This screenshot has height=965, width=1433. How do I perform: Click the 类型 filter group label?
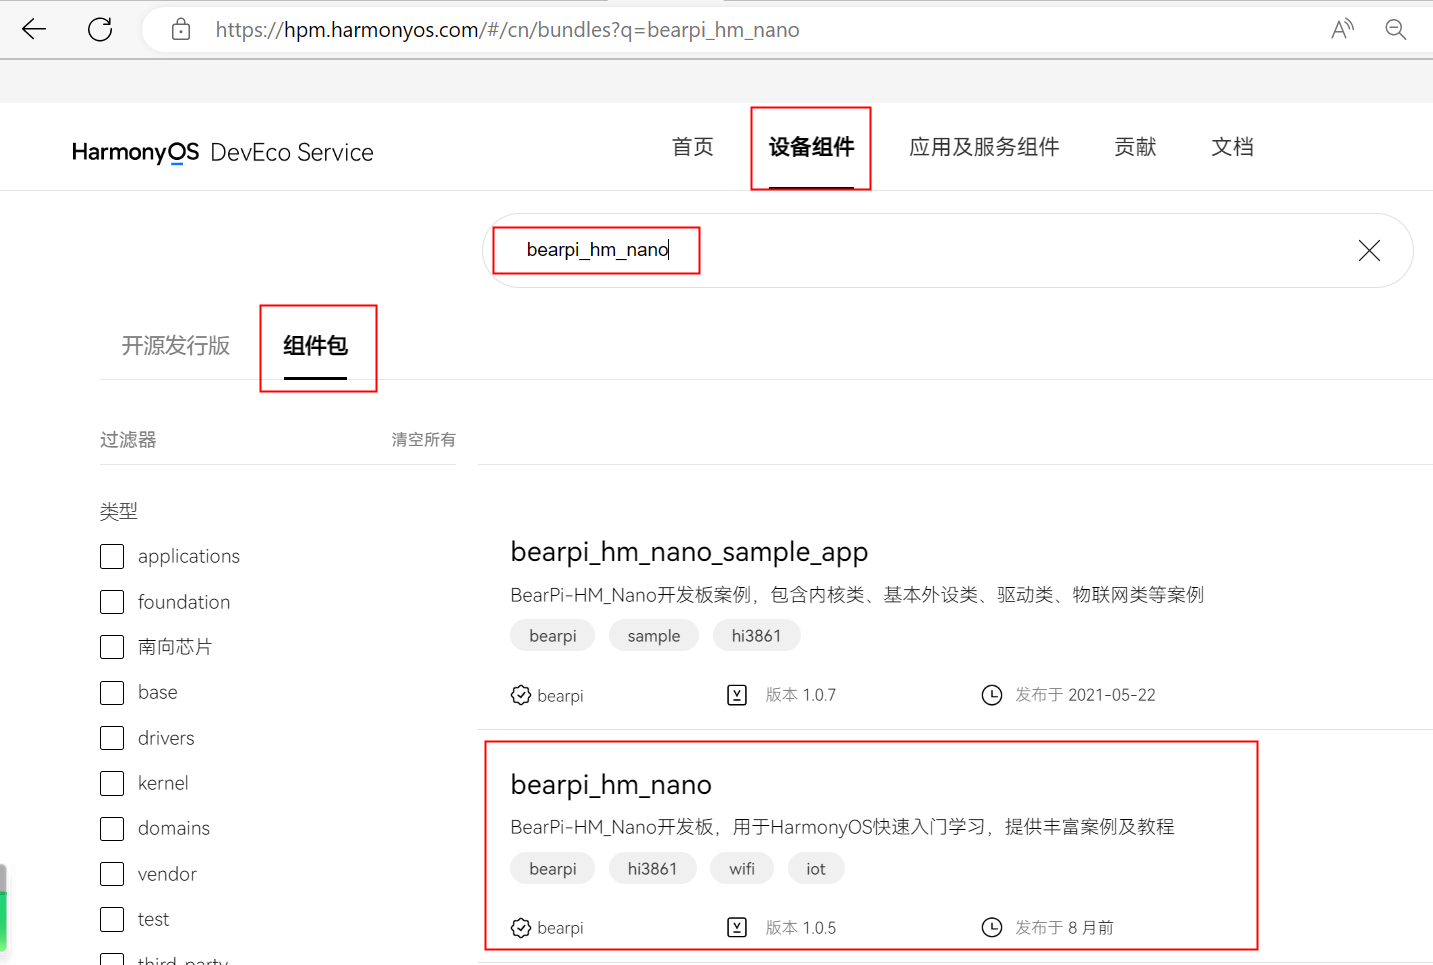119,512
